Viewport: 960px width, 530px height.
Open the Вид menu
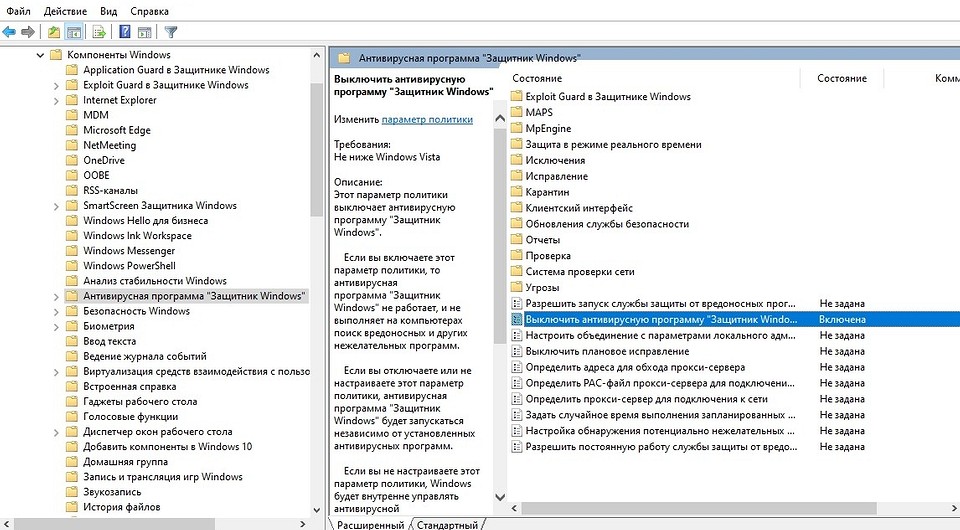108,10
